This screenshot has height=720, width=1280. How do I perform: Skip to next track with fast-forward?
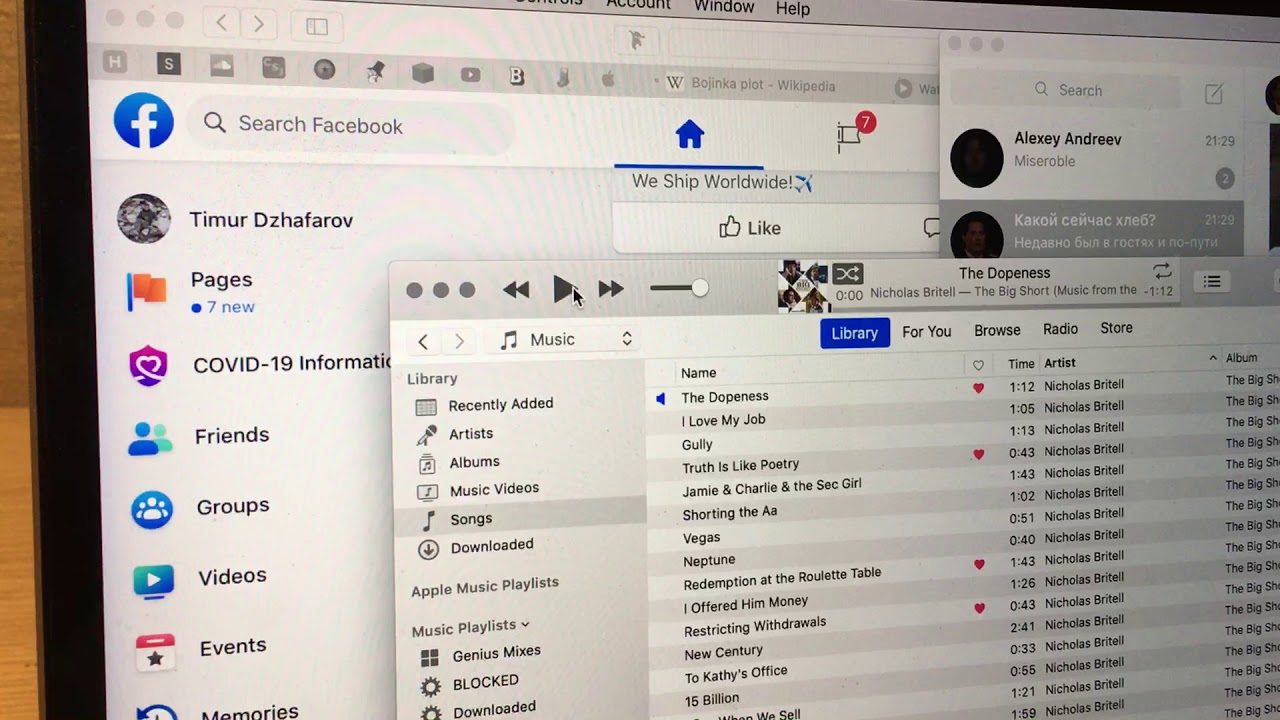pyautogui.click(x=611, y=289)
